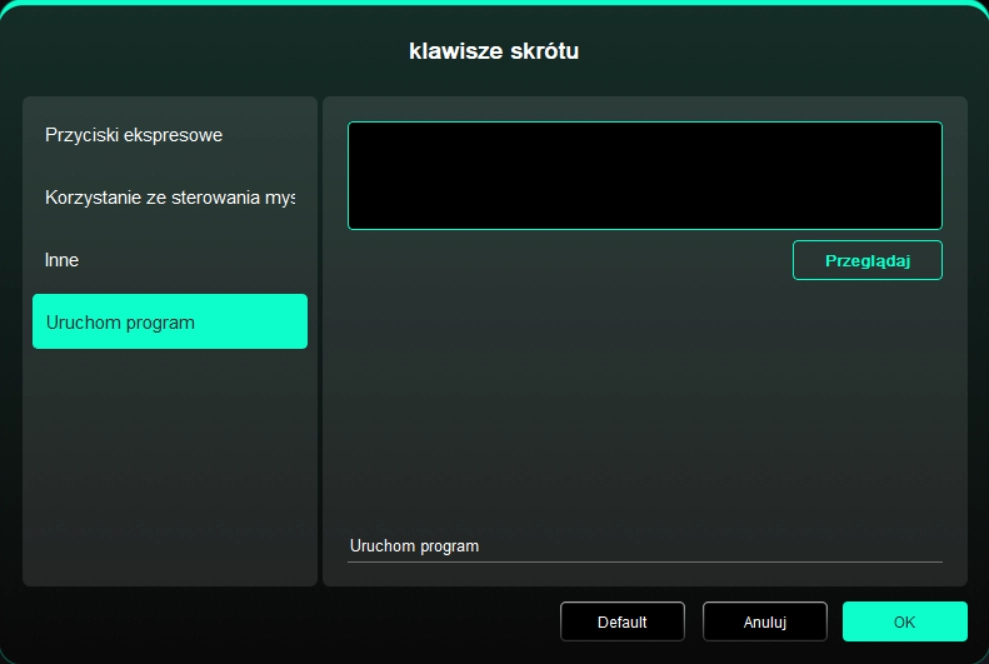Screen dimensions: 989x664
Task: Focus the Uruchom program name field
Action: (x=644, y=547)
